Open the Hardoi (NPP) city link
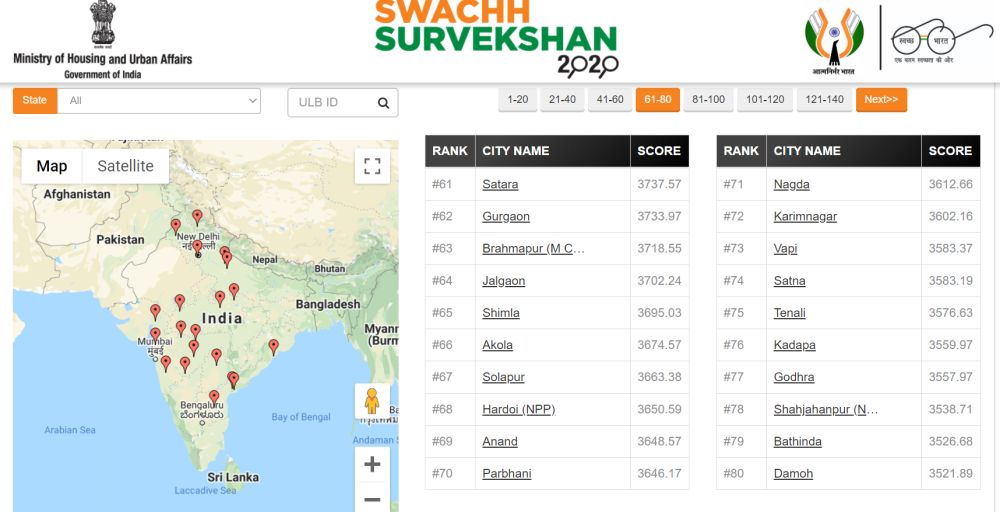Viewport: 1000px width, 512px height. [518, 409]
